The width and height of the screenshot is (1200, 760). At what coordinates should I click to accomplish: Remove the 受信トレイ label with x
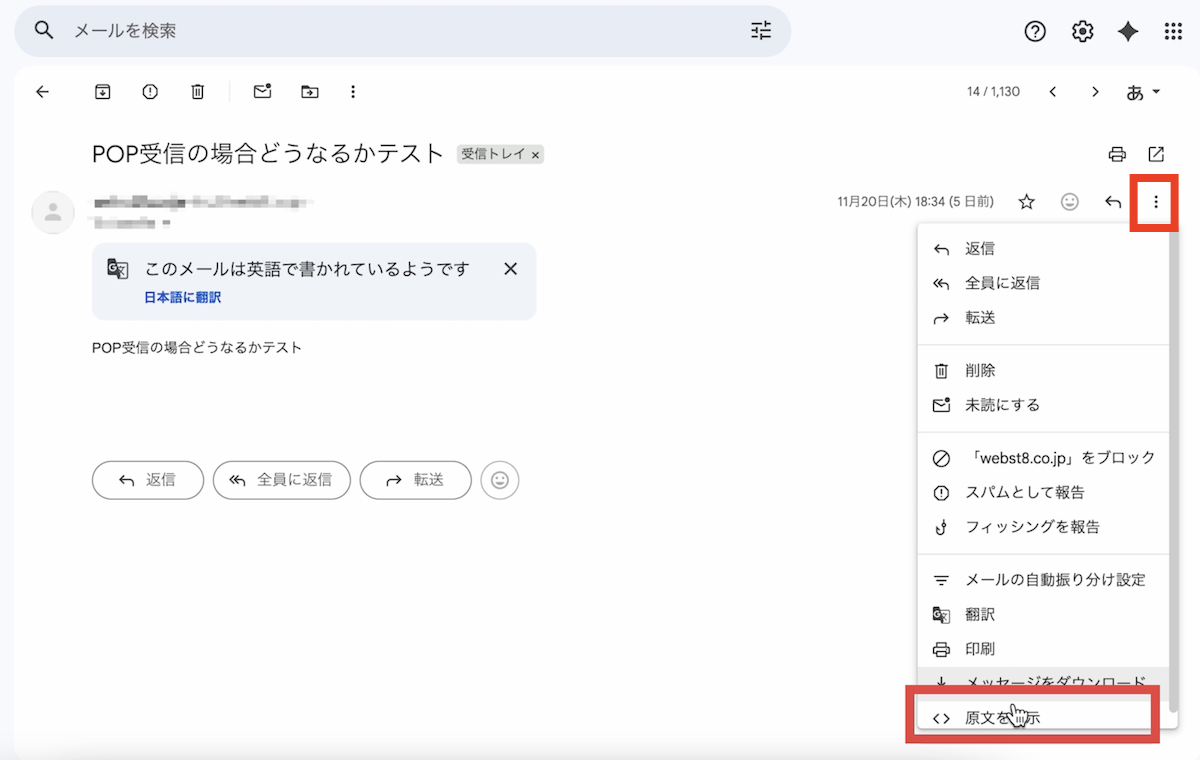(536, 155)
